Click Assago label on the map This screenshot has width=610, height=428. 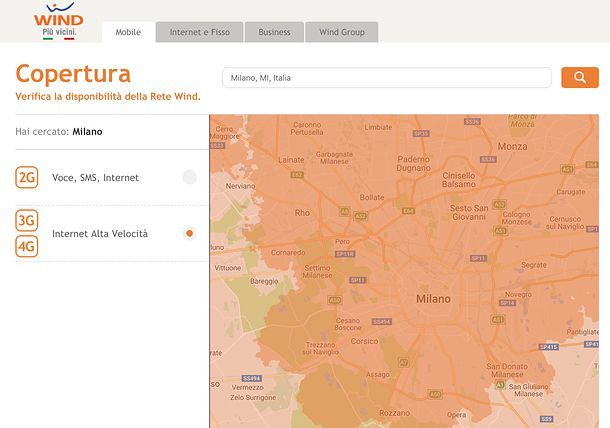(x=378, y=374)
